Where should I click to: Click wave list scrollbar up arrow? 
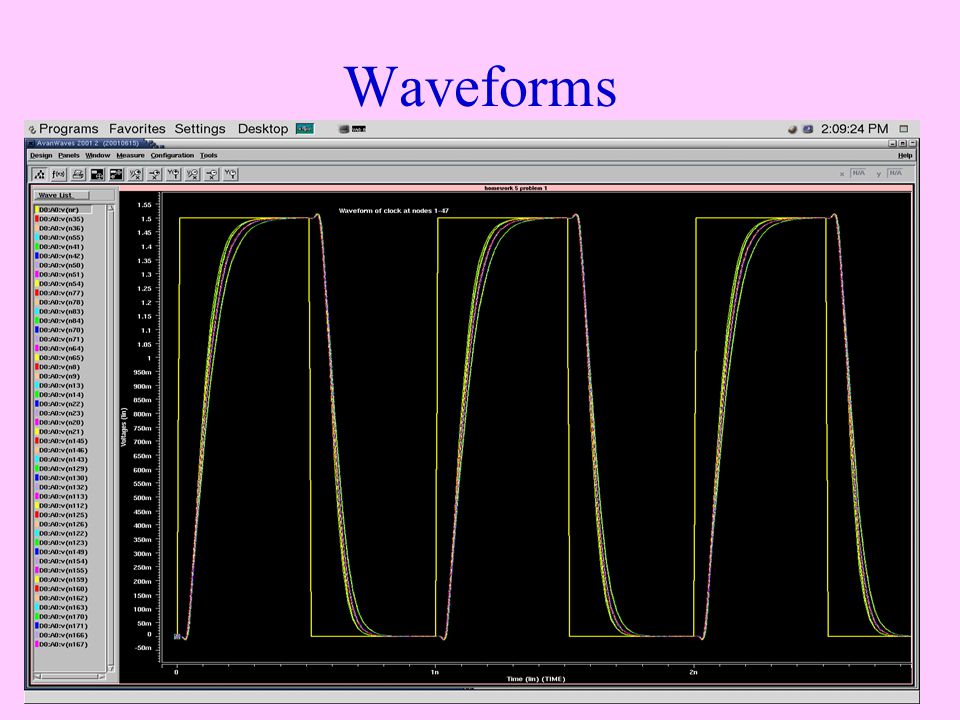pyautogui.click(x=111, y=208)
